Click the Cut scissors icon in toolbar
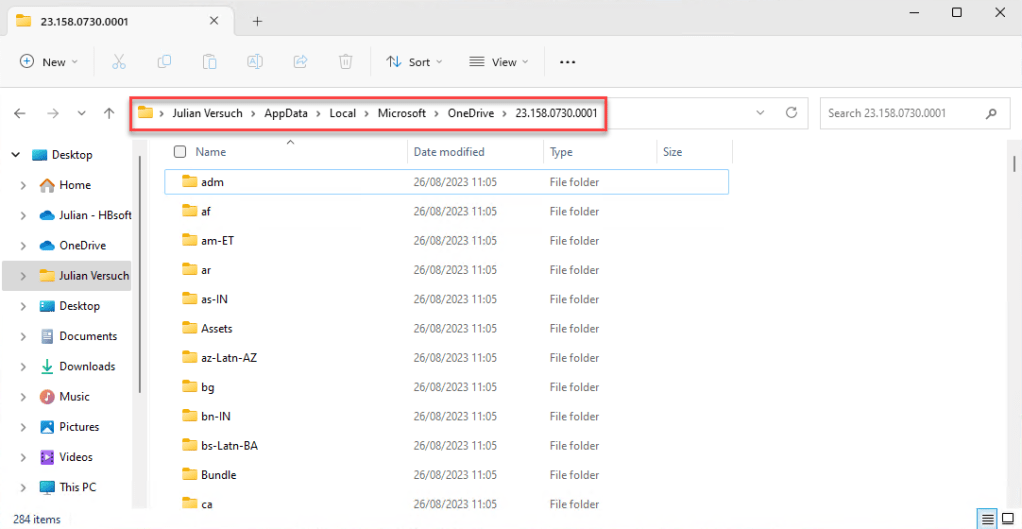Viewport: 1022px width, 529px height. (x=119, y=62)
